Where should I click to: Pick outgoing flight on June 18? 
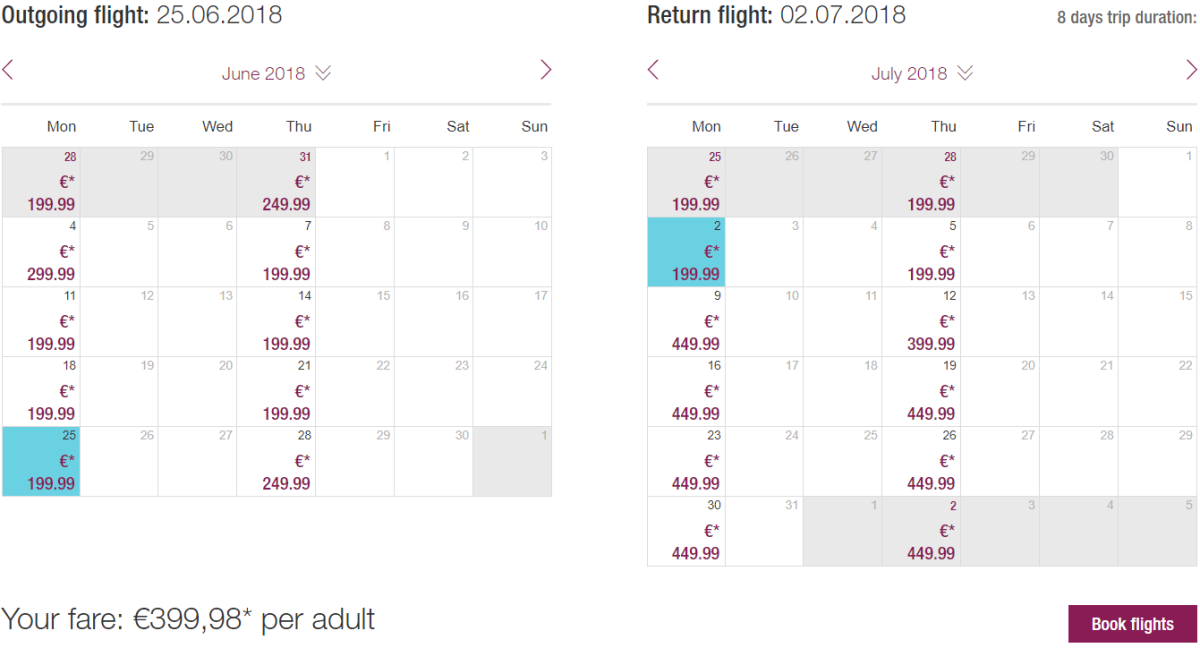[x=41, y=392]
